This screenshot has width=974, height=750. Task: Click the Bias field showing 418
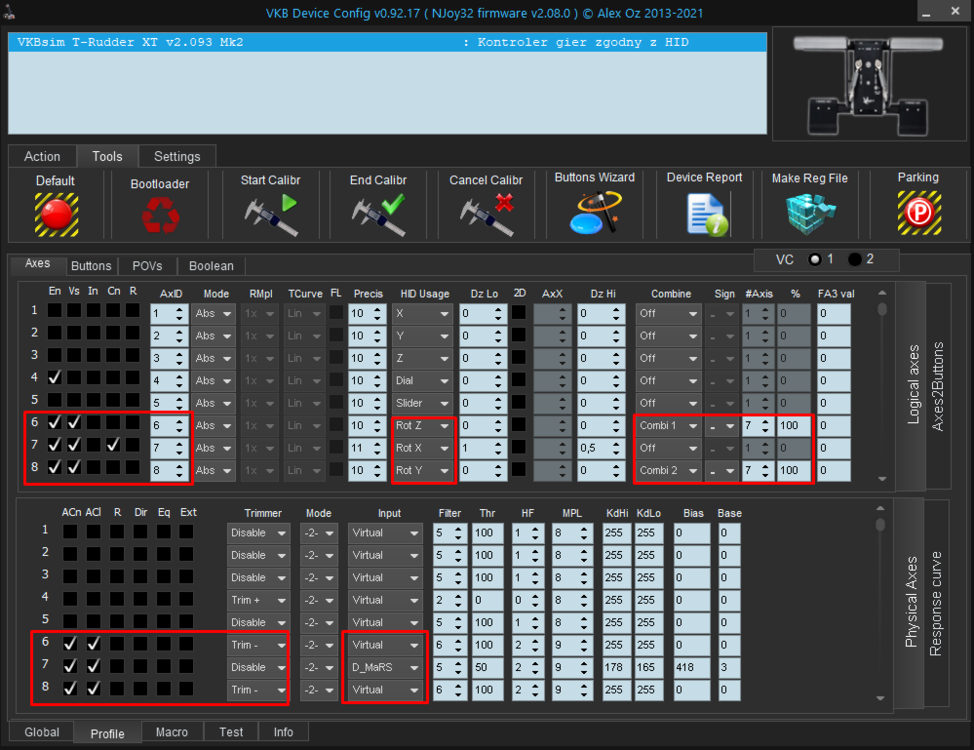(691, 667)
